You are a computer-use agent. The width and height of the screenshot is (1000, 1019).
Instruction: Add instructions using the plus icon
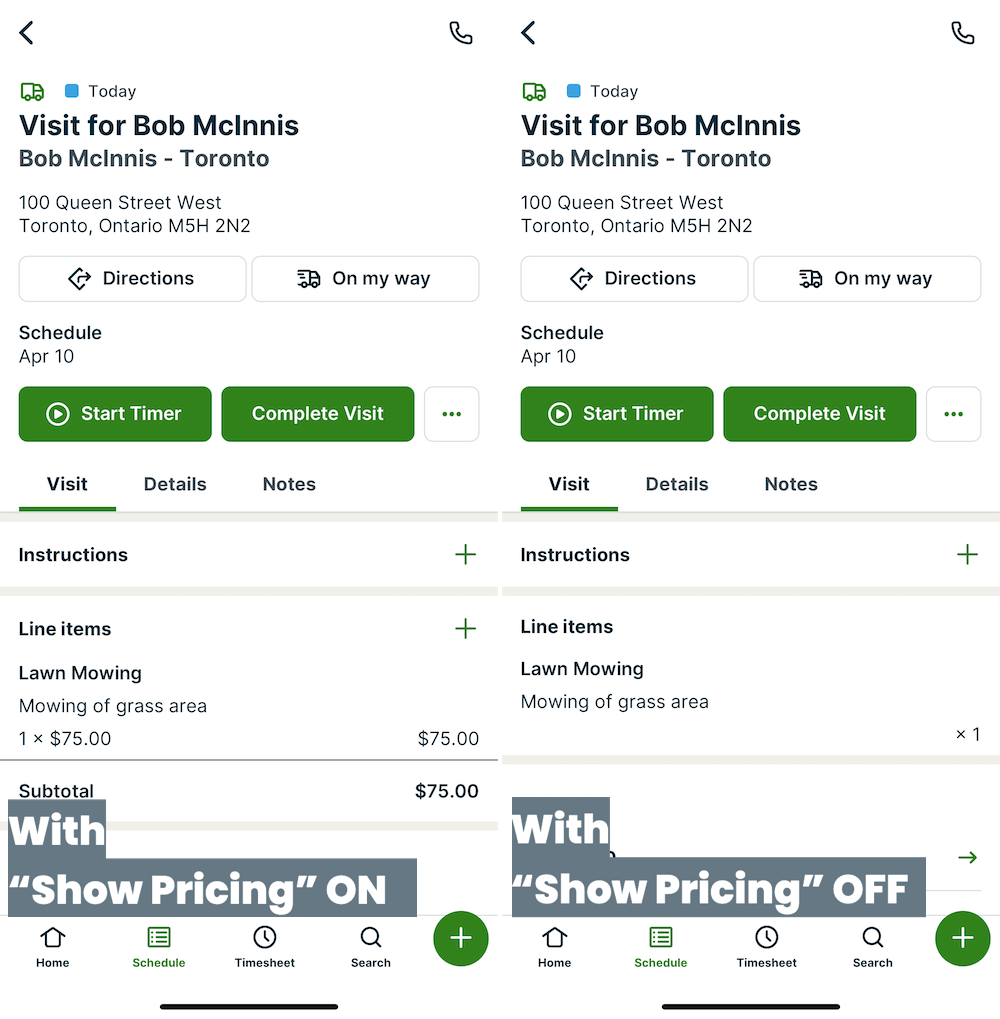point(466,554)
